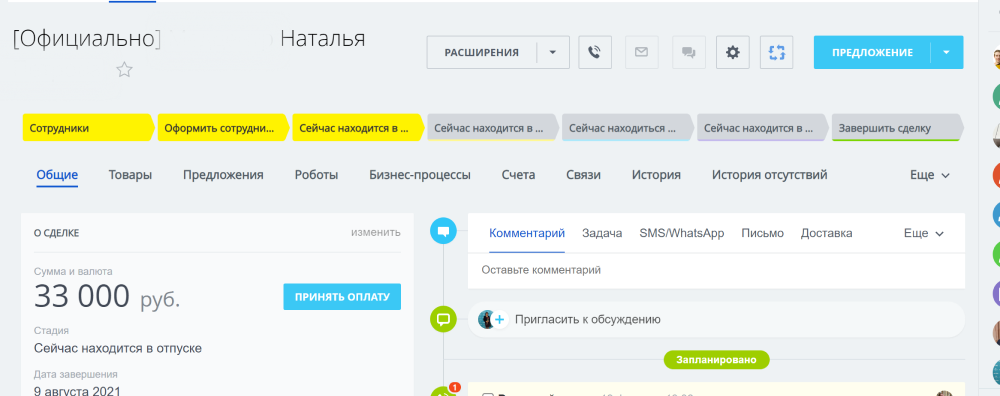Click the Оставьте комментарий input field
The height and width of the screenshot is (396, 1000).
716,270
